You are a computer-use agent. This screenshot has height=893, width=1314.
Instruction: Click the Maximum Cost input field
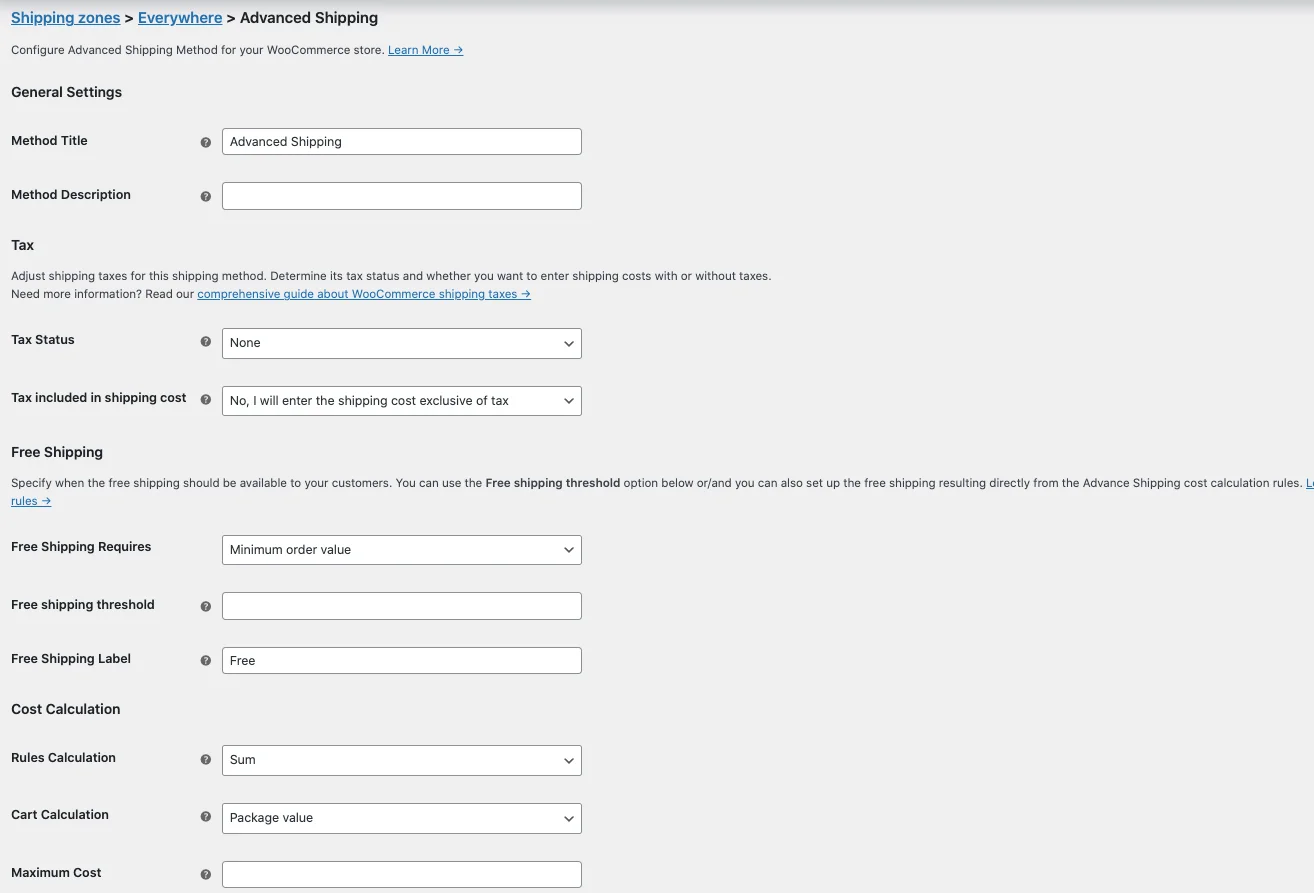coord(401,874)
